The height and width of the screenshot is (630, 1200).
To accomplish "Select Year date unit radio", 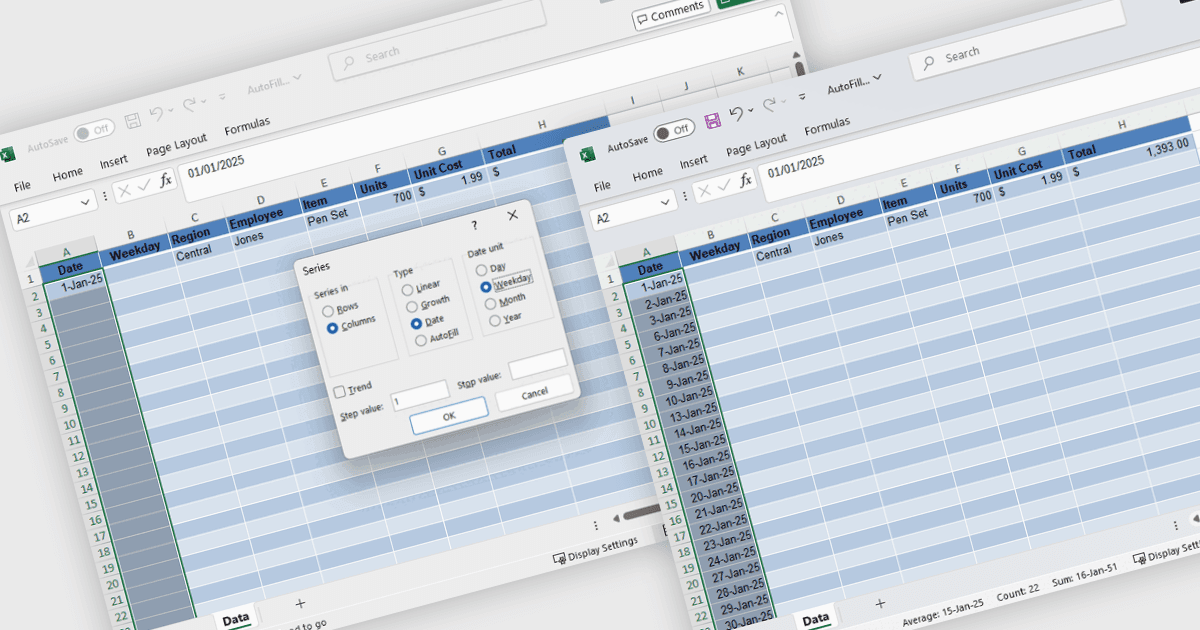I will tap(495, 320).
